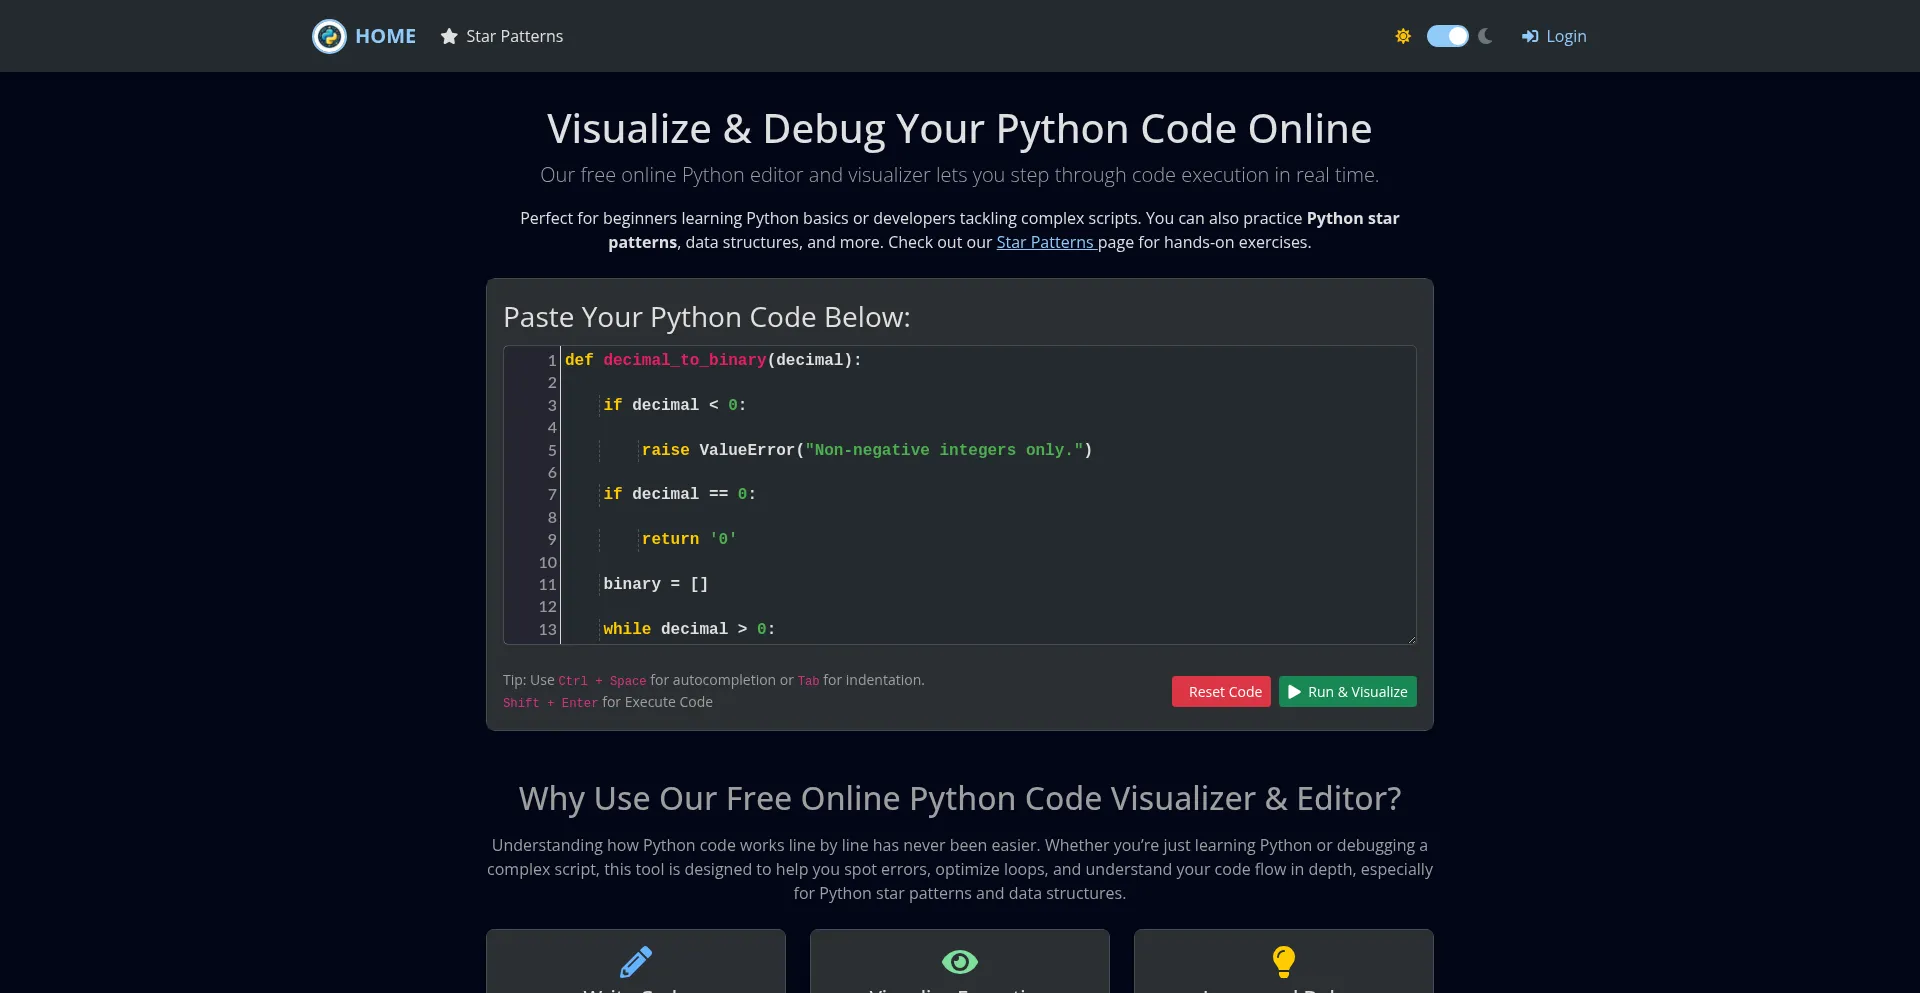The image size is (1920, 993).
Task: Click the 'if decimal < 0:' line
Action: pyautogui.click(x=675, y=405)
